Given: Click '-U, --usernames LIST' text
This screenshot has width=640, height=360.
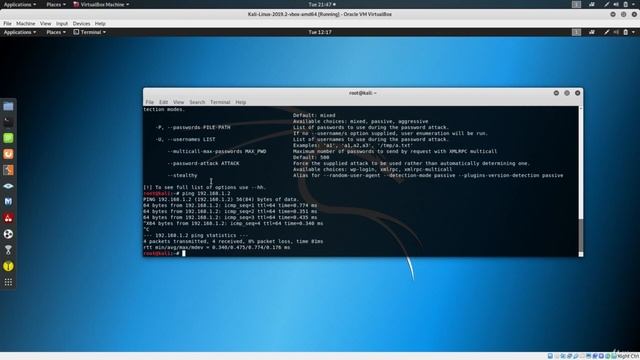Looking at the screenshot, I should (x=186, y=139).
